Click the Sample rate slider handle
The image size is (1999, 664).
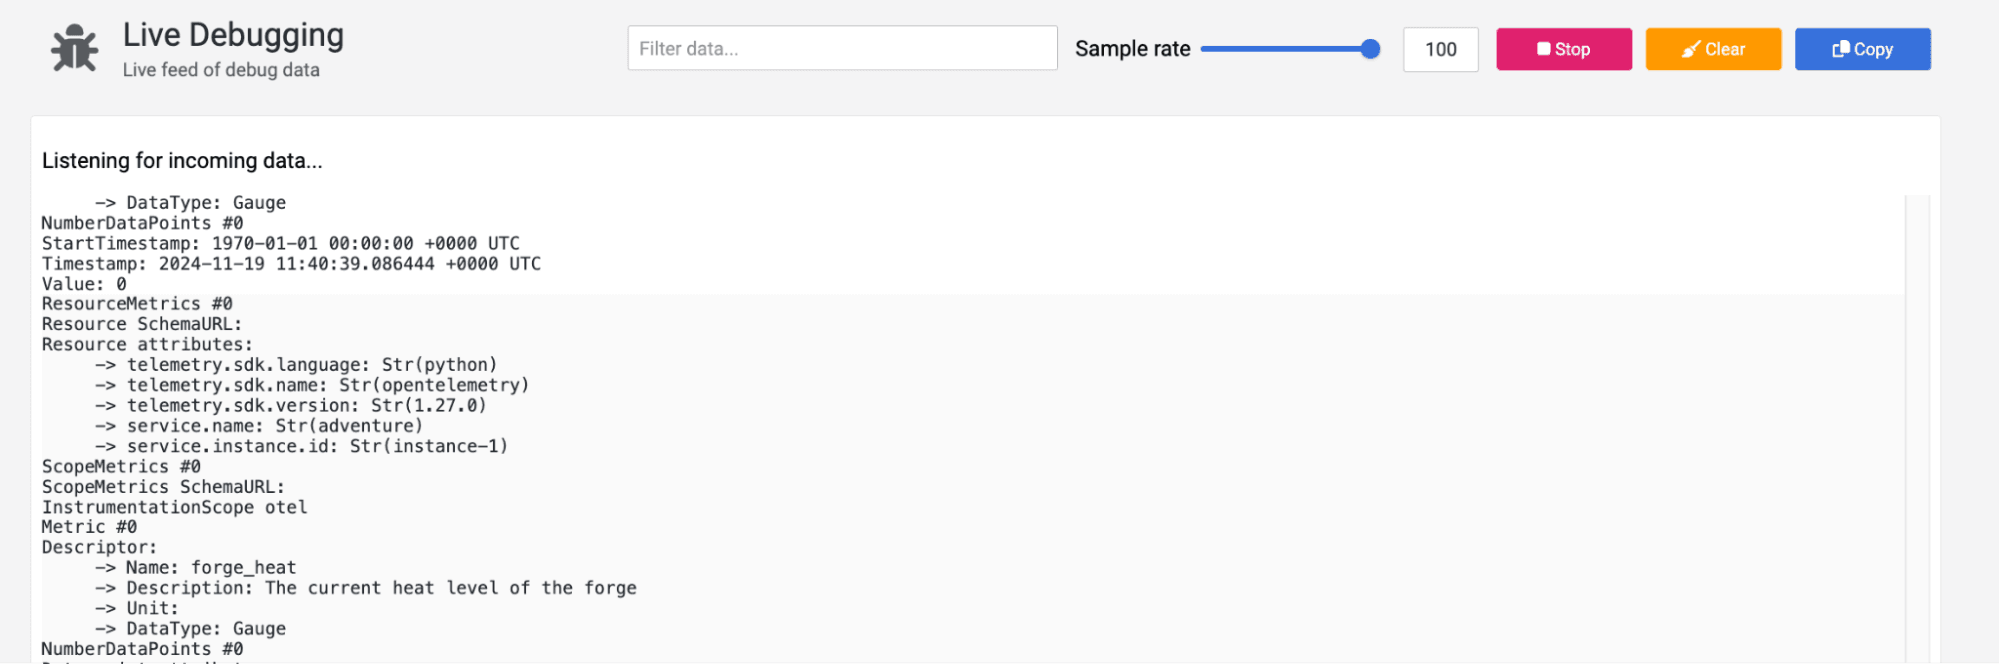[x=1370, y=47]
